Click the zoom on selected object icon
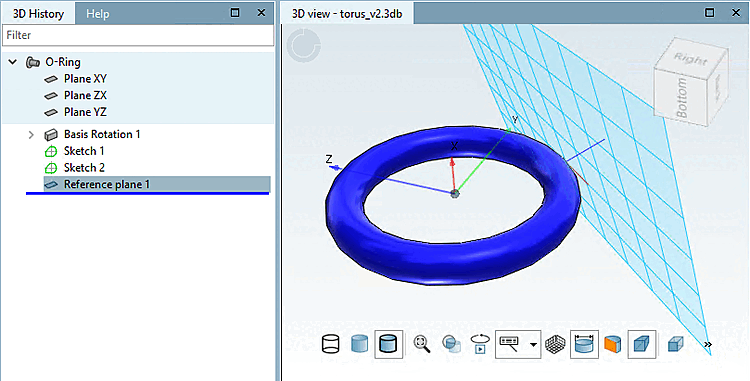 (451, 344)
